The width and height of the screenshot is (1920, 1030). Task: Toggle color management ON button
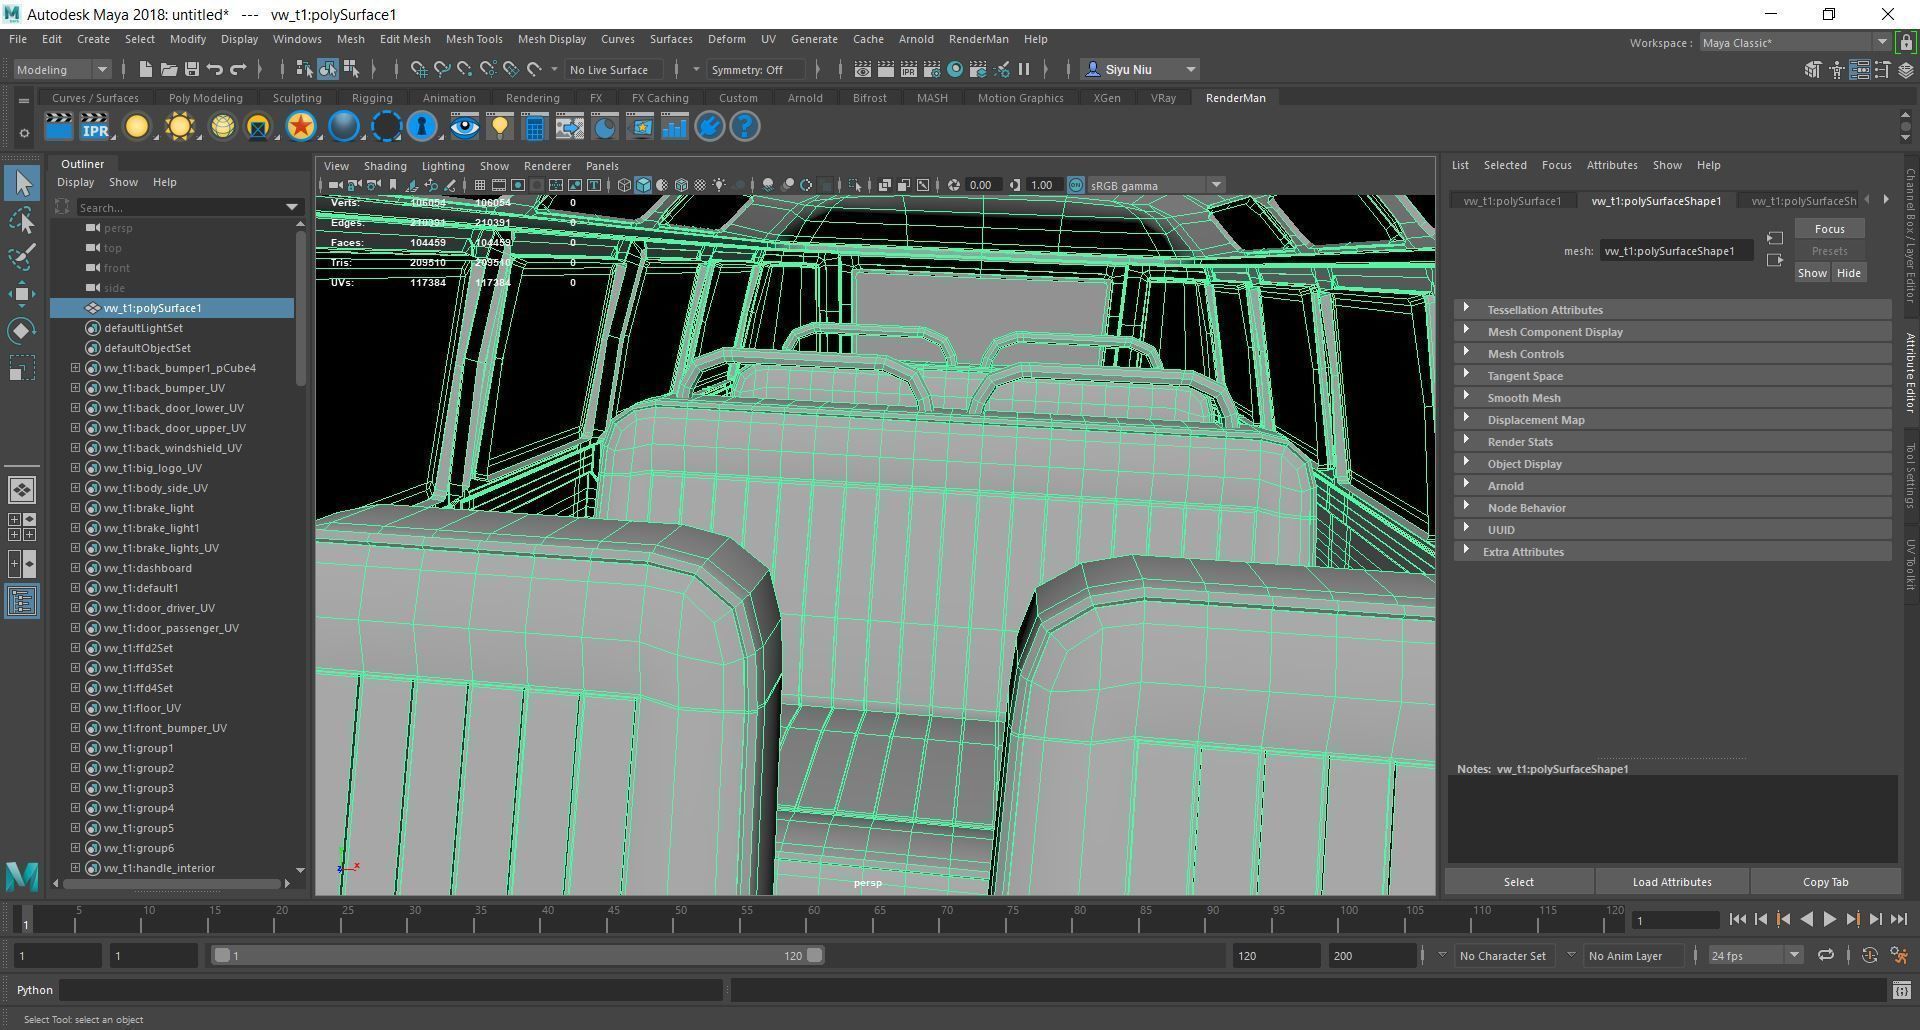pyautogui.click(x=1076, y=185)
